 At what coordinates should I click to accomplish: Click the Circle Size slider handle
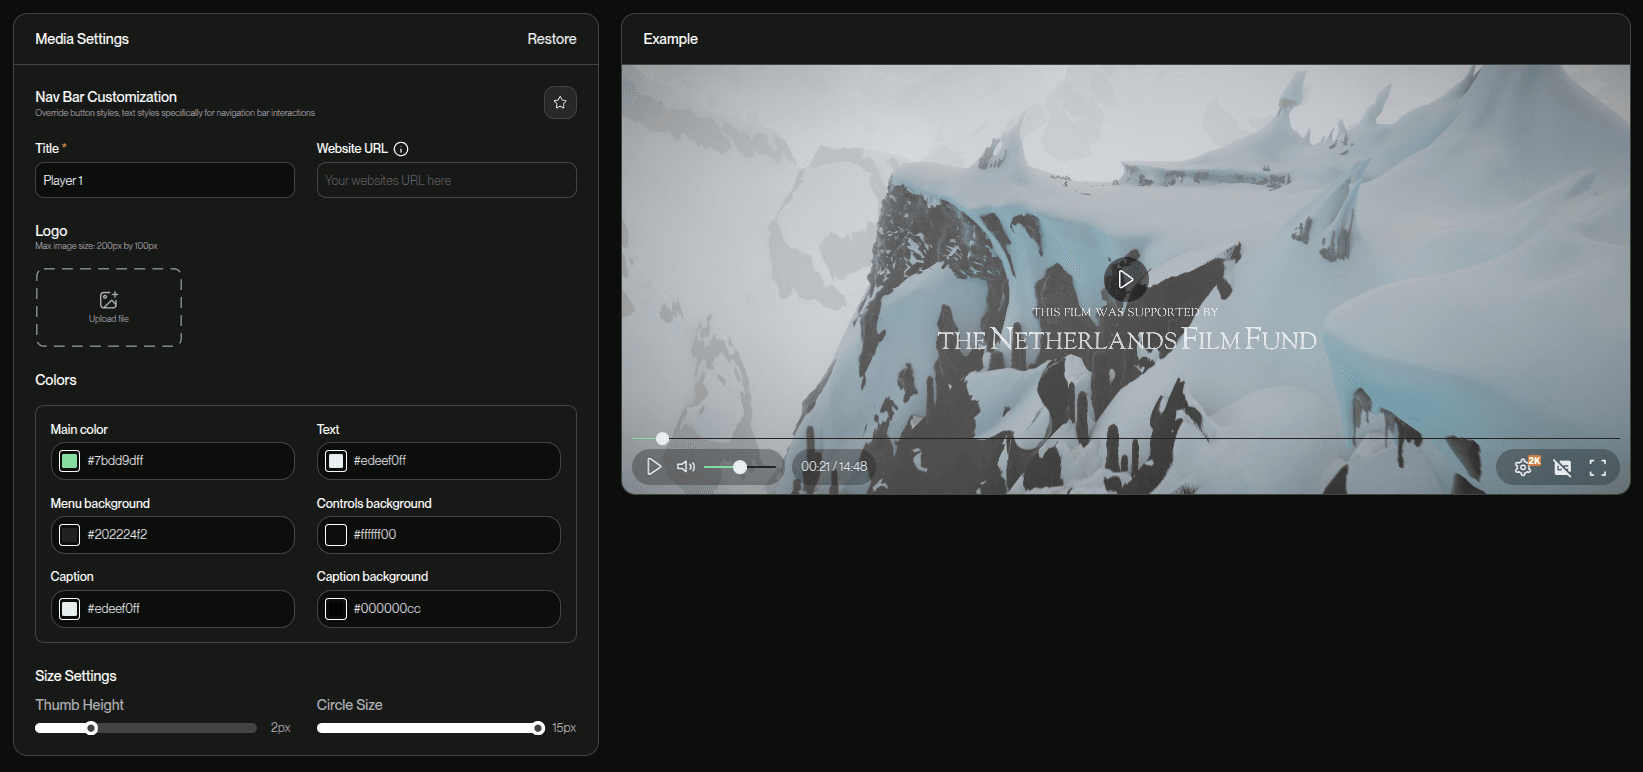538,728
